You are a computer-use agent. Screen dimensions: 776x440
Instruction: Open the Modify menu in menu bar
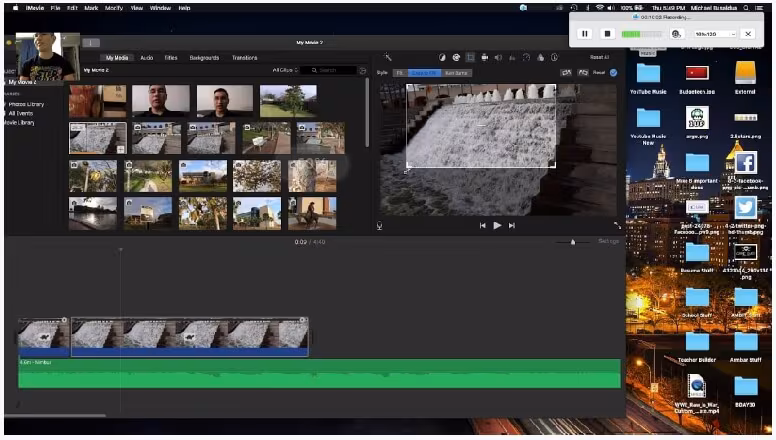114,8
